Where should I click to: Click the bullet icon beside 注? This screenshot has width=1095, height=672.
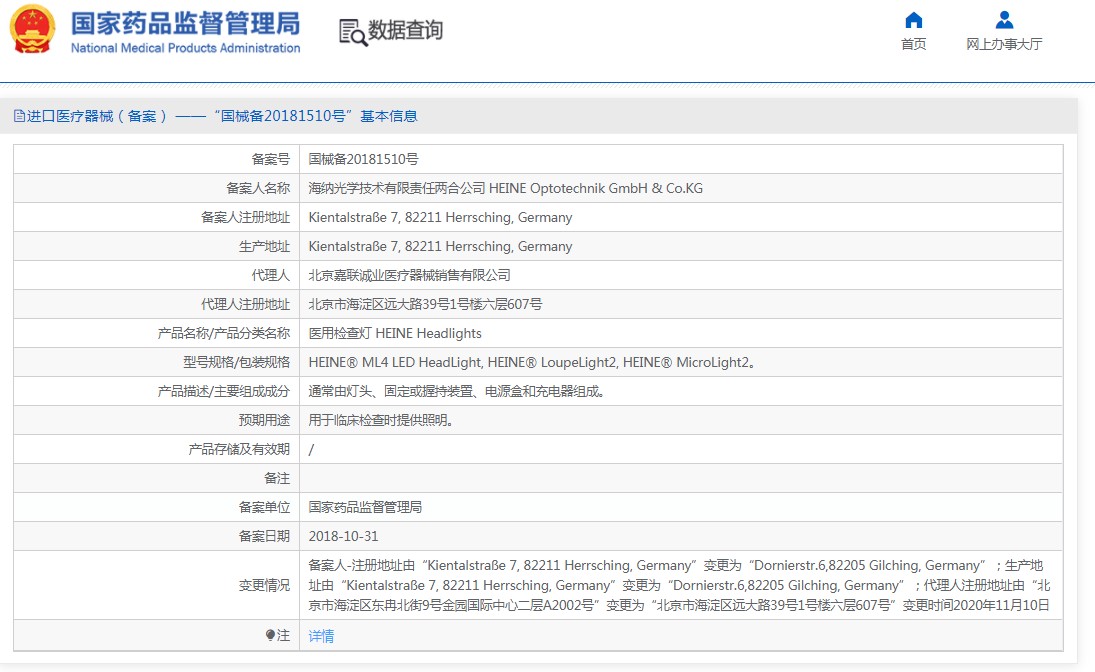pyautogui.click(x=270, y=635)
